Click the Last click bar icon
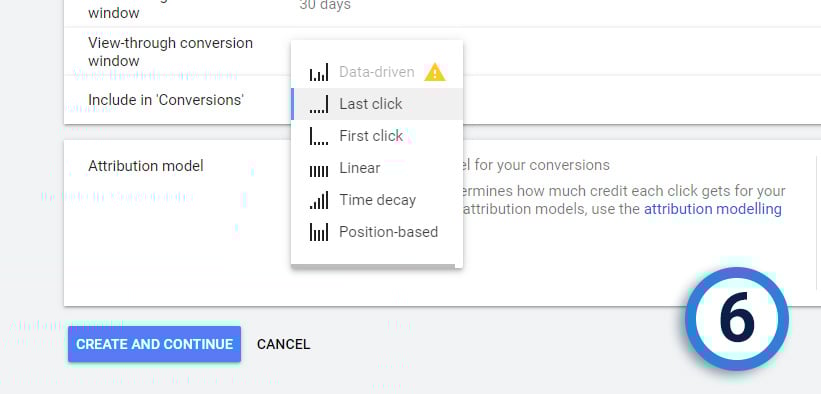The height and width of the screenshot is (394, 821). click(319, 104)
